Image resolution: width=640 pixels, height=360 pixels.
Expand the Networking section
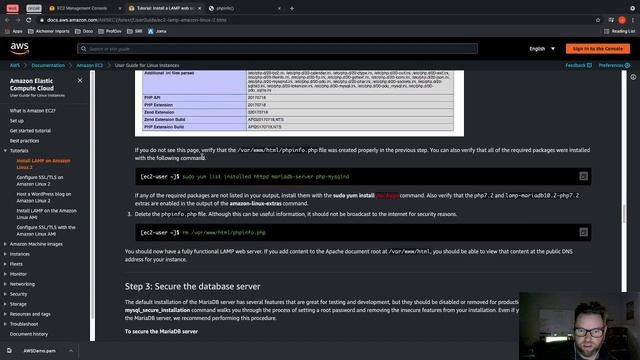[5, 284]
